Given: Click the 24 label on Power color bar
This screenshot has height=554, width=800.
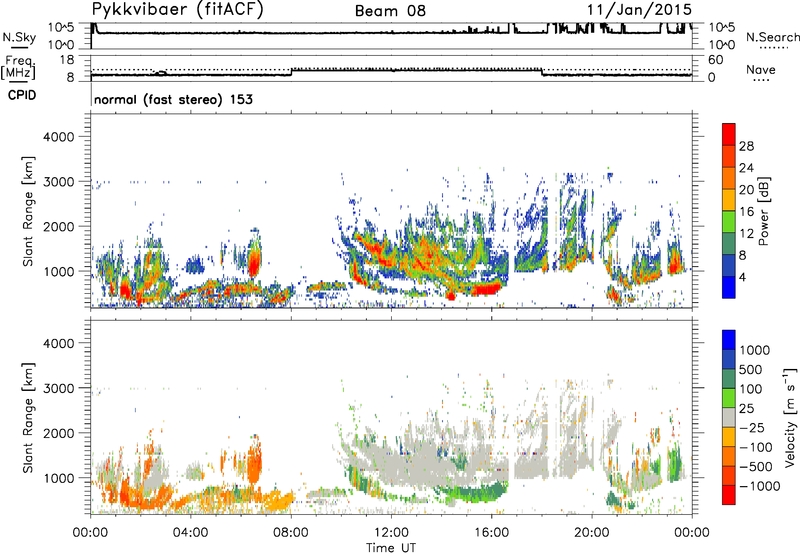Looking at the screenshot, I should tap(746, 168).
